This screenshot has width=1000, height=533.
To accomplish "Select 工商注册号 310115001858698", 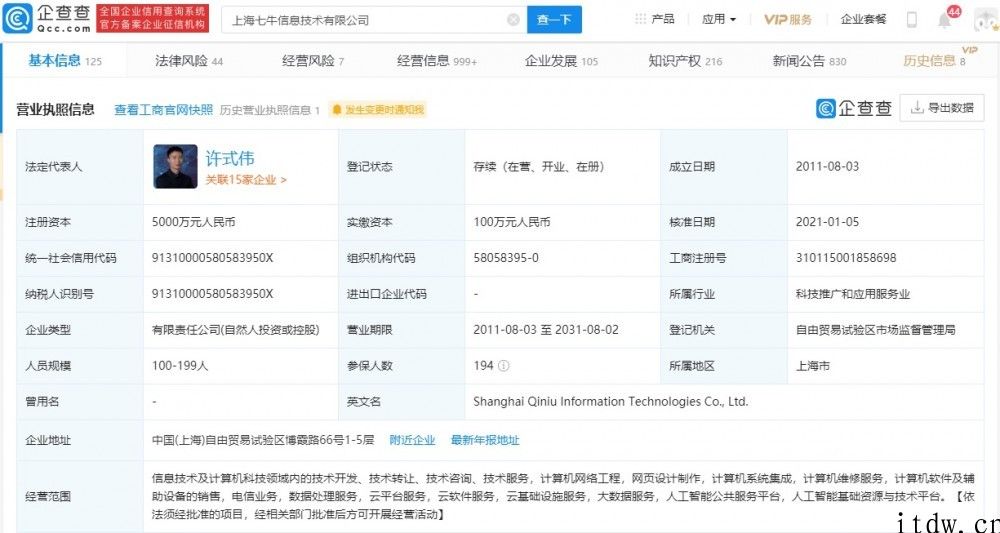I will 846,258.
